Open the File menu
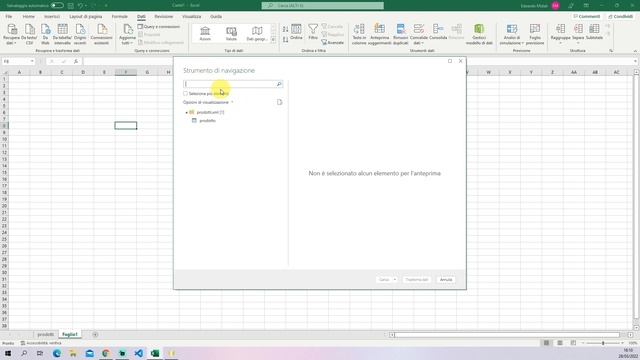Screen dimensions: 640x360 pos(9,17)
